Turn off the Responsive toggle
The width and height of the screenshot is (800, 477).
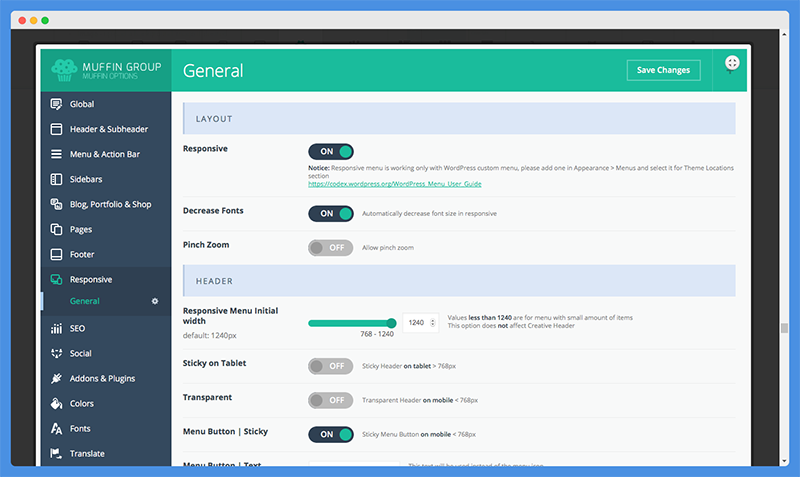pos(331,152)
